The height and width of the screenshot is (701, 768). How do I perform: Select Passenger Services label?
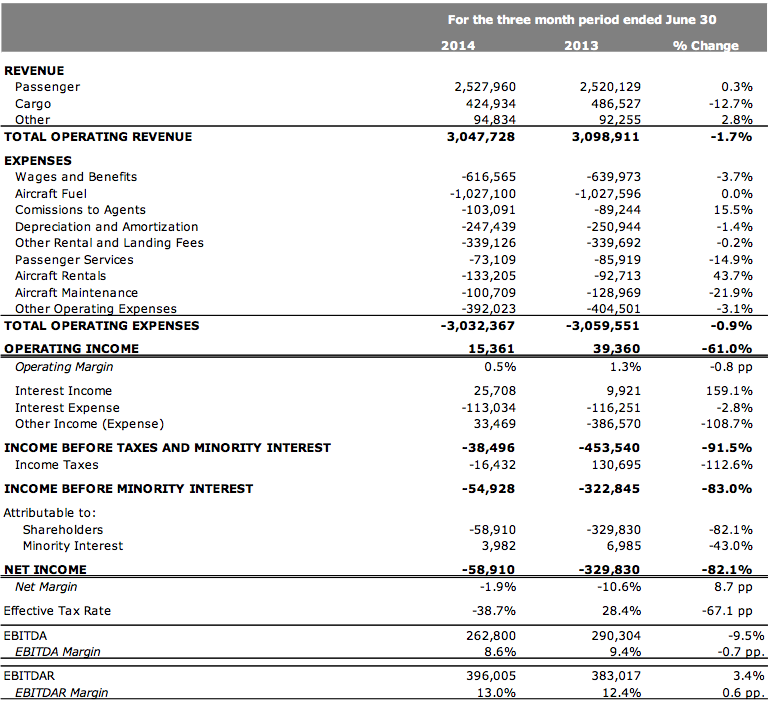(x=74, y=260)
